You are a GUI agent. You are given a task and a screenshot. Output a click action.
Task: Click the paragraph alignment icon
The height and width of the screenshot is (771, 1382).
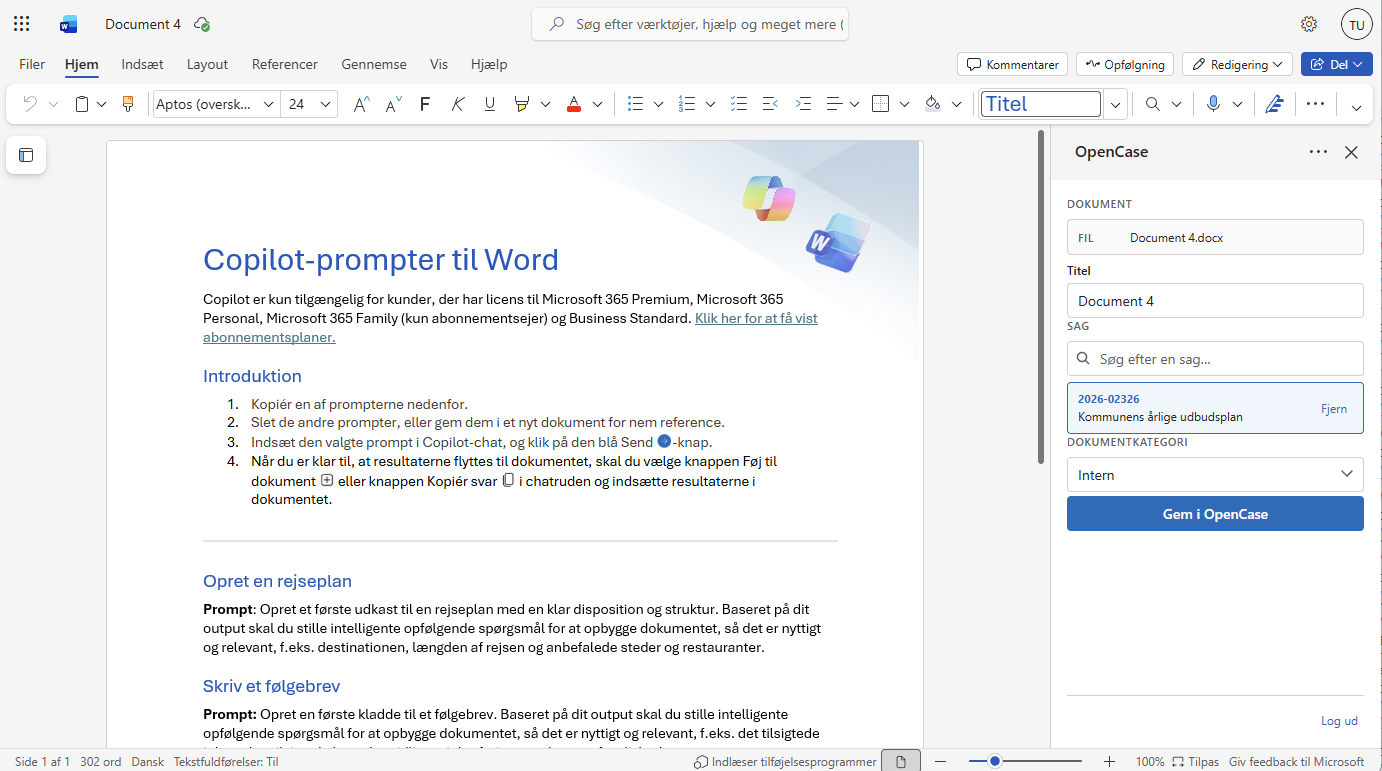click(834, 104)
